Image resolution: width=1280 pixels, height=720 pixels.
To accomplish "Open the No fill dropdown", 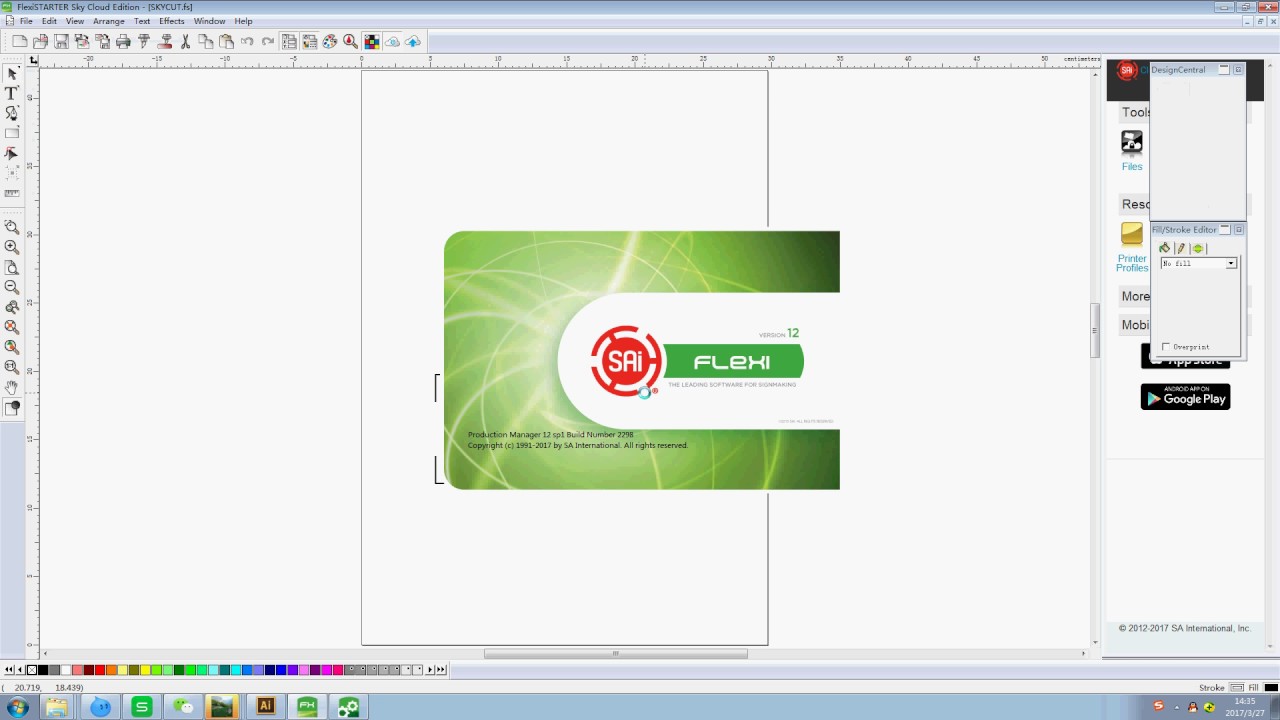I will pos(1230,263).
